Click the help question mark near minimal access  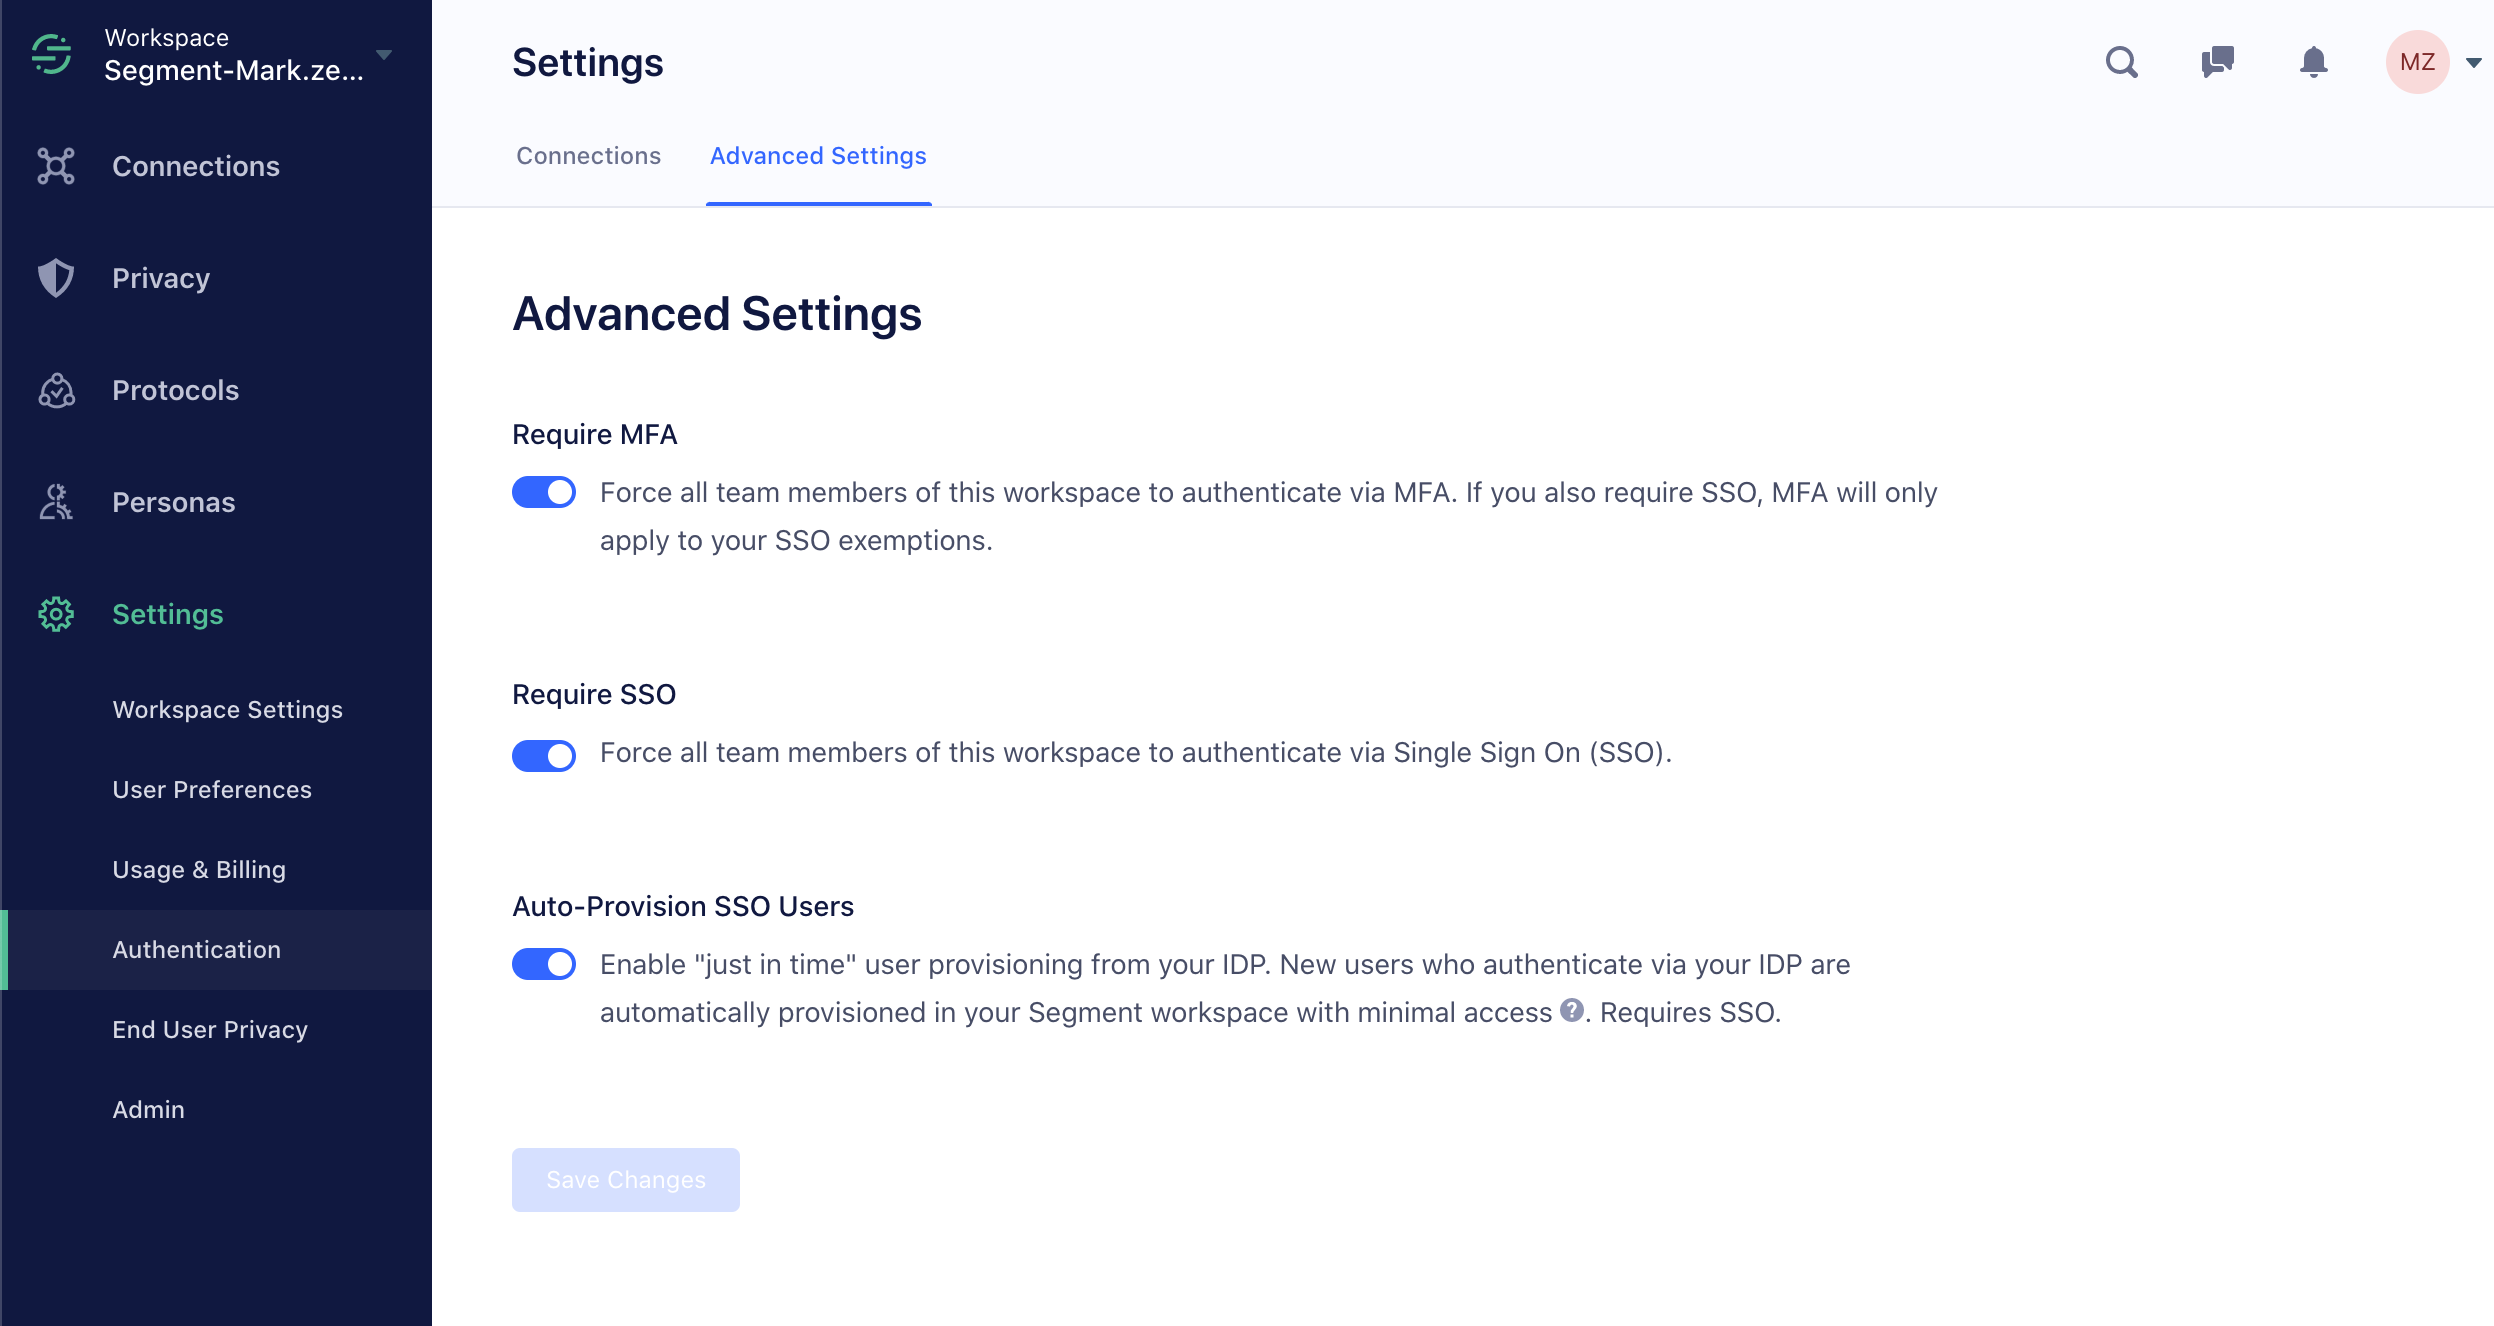(x=1571, y=1012)
